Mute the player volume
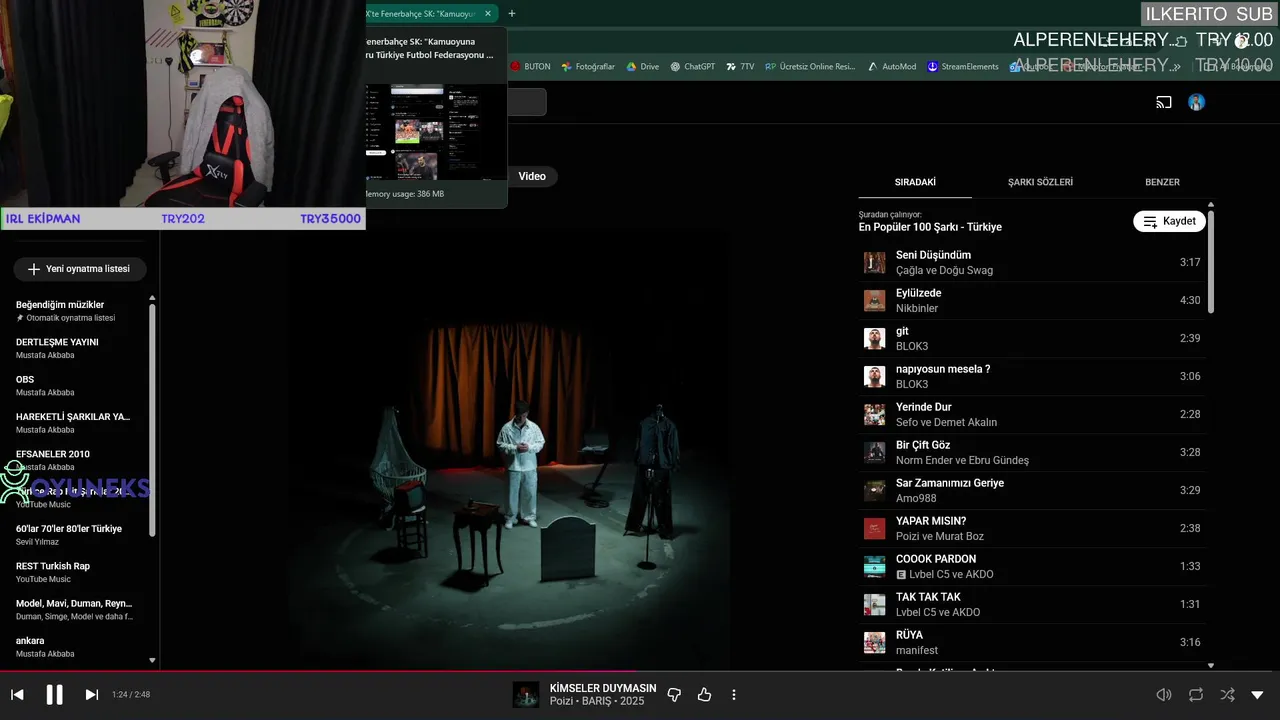Image resolution: width=1280 pixels, height=720 pixels. point(1164,694)
